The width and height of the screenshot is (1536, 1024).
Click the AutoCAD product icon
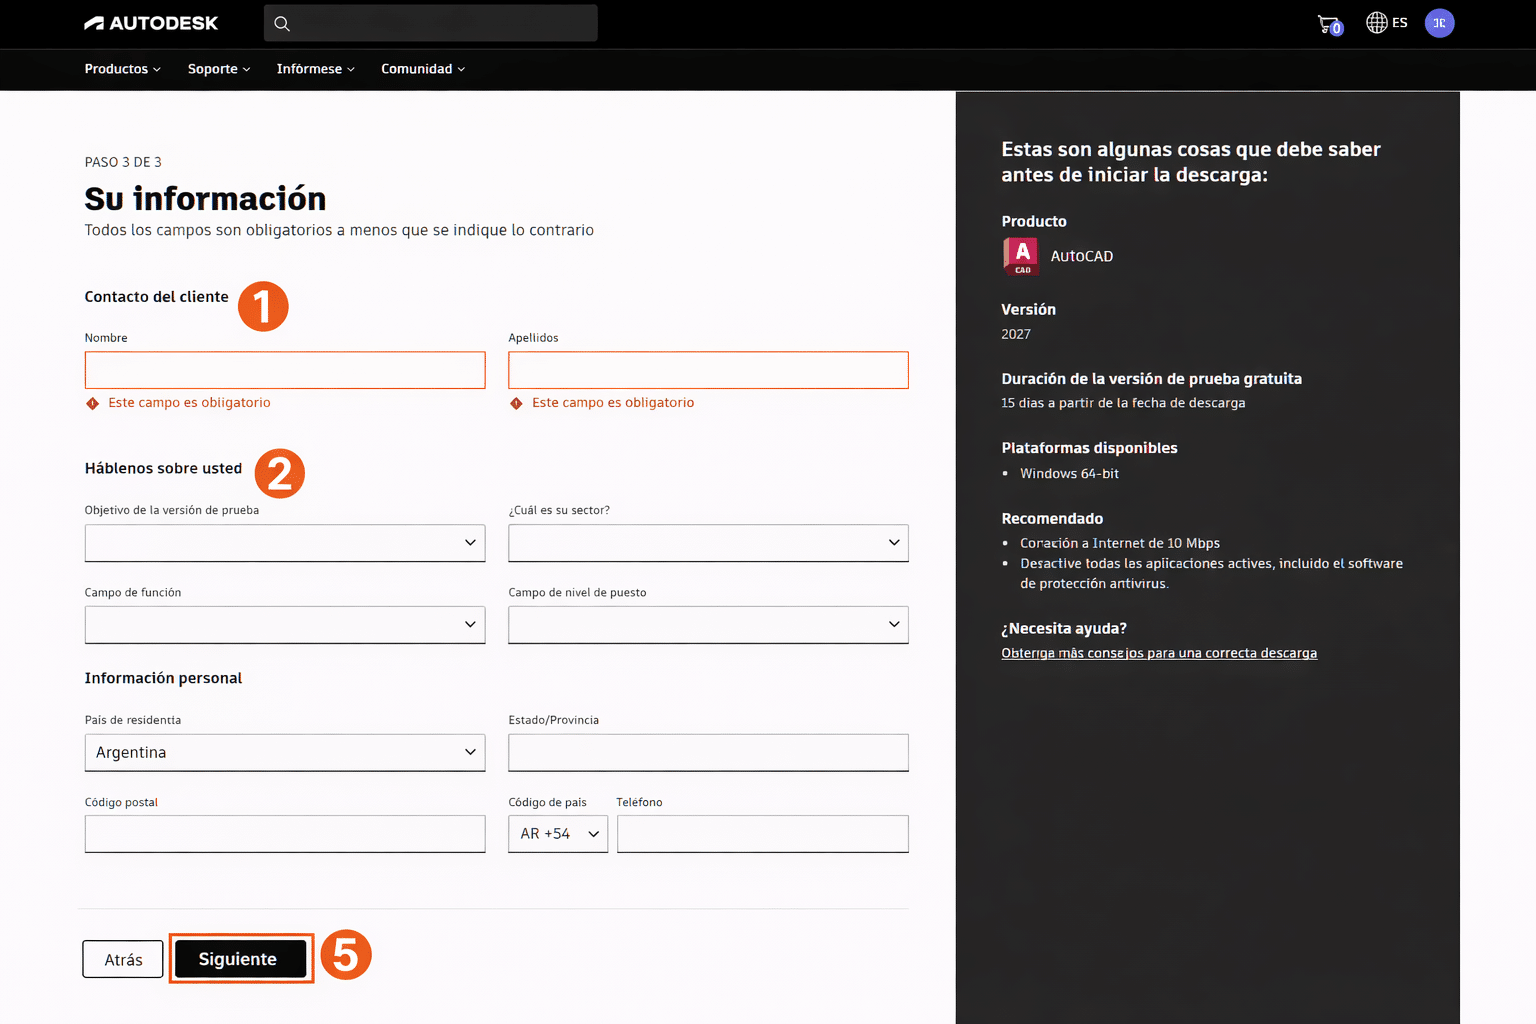click(x=1020, y=256)
